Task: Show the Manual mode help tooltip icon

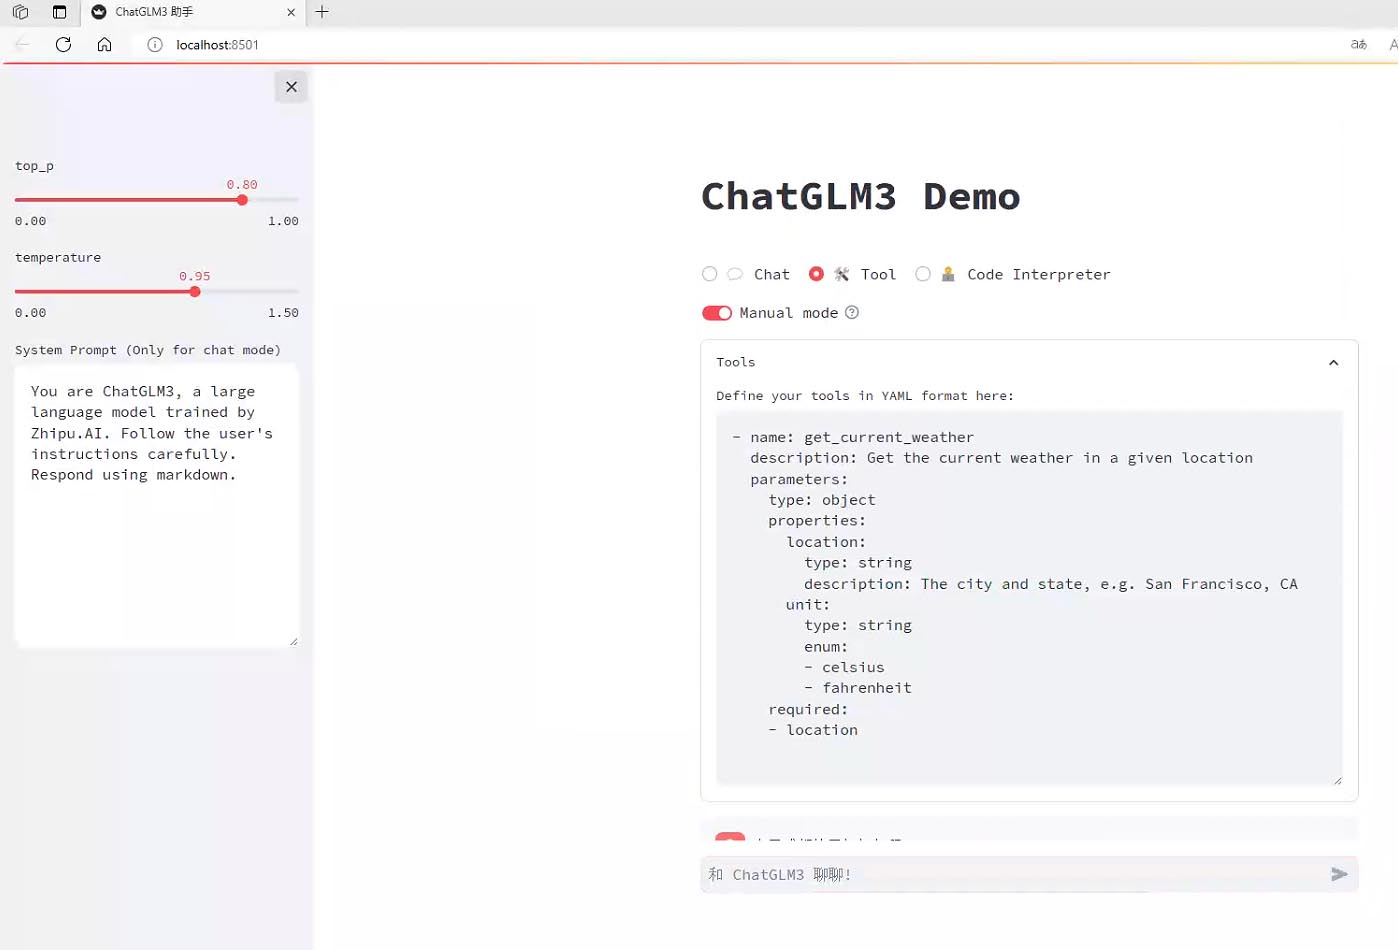Action: [852, 313]
